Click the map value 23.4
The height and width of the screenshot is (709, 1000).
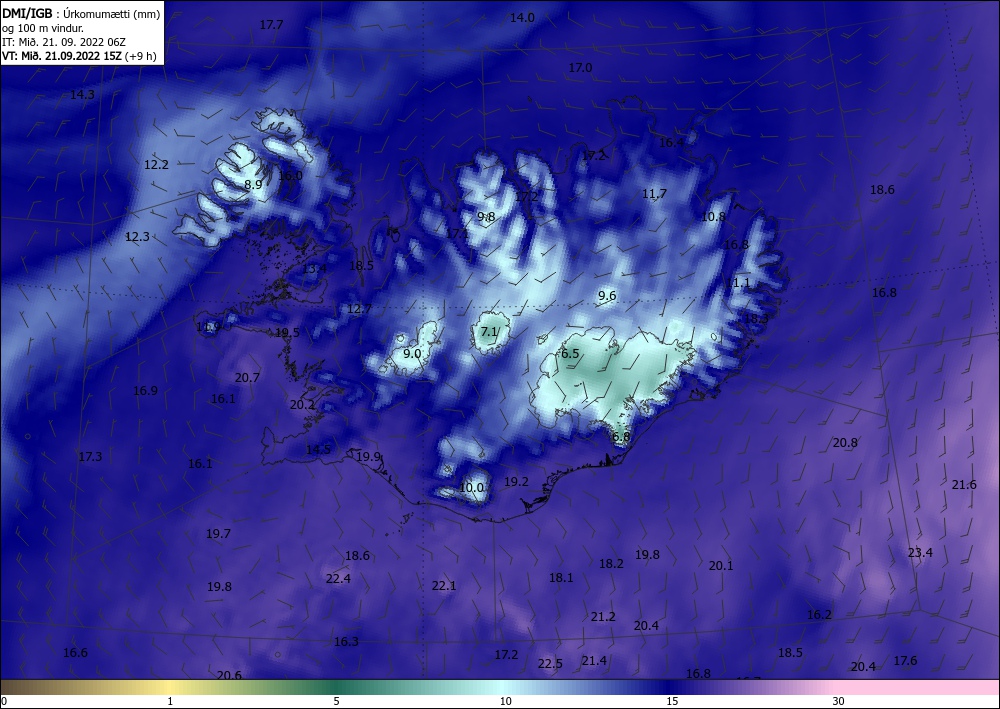click(920, 553)
